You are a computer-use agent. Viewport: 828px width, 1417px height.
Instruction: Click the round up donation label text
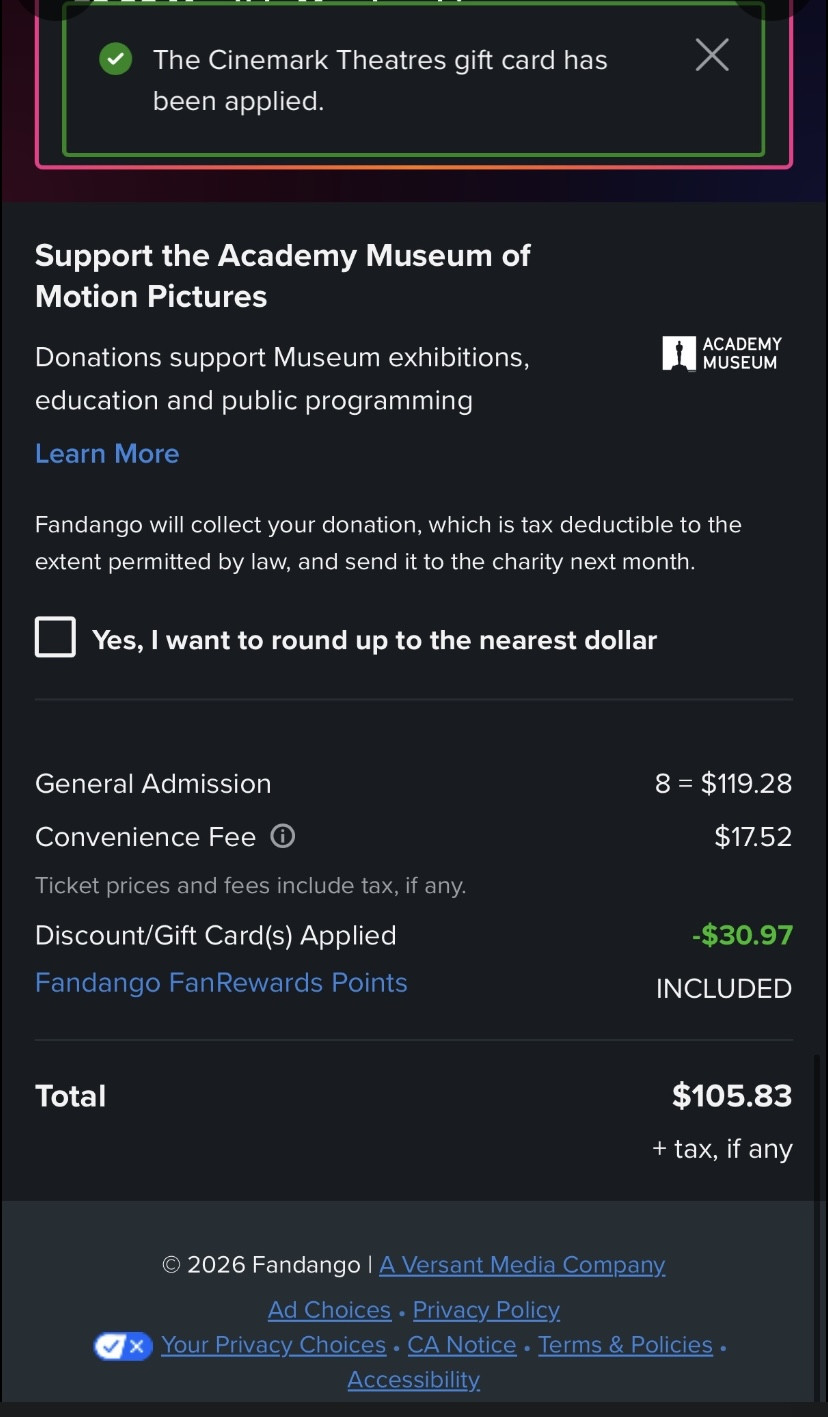[374, 640]
